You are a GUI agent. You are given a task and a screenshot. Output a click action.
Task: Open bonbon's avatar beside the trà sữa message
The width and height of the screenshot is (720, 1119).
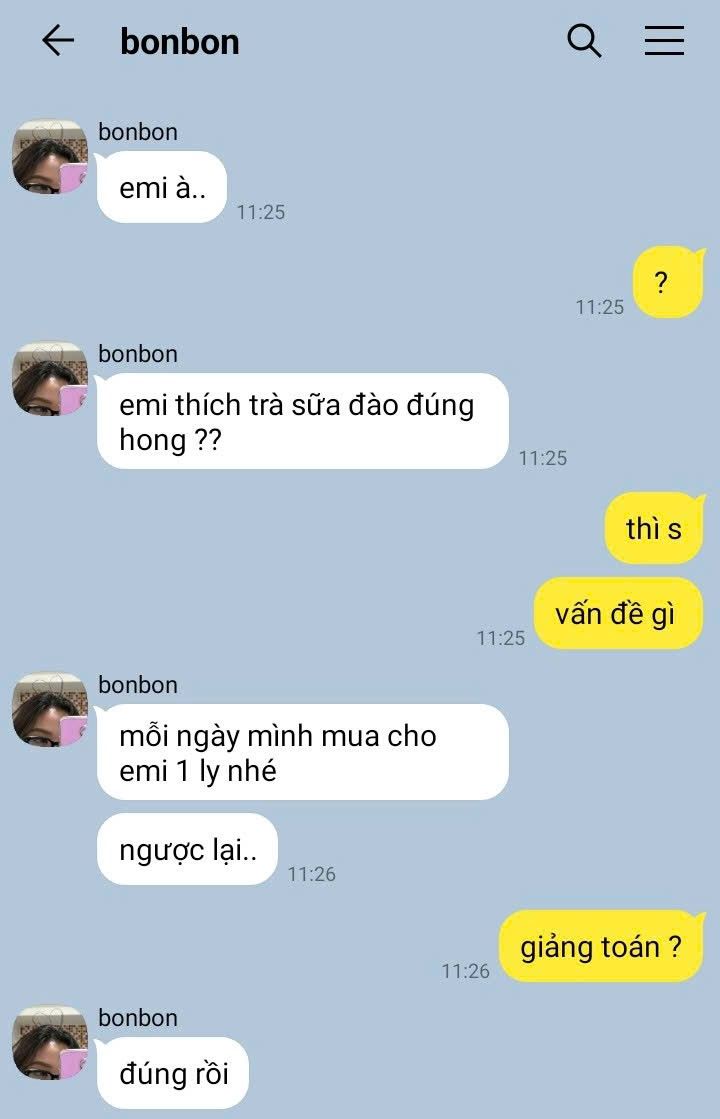[x=50, y=379]
